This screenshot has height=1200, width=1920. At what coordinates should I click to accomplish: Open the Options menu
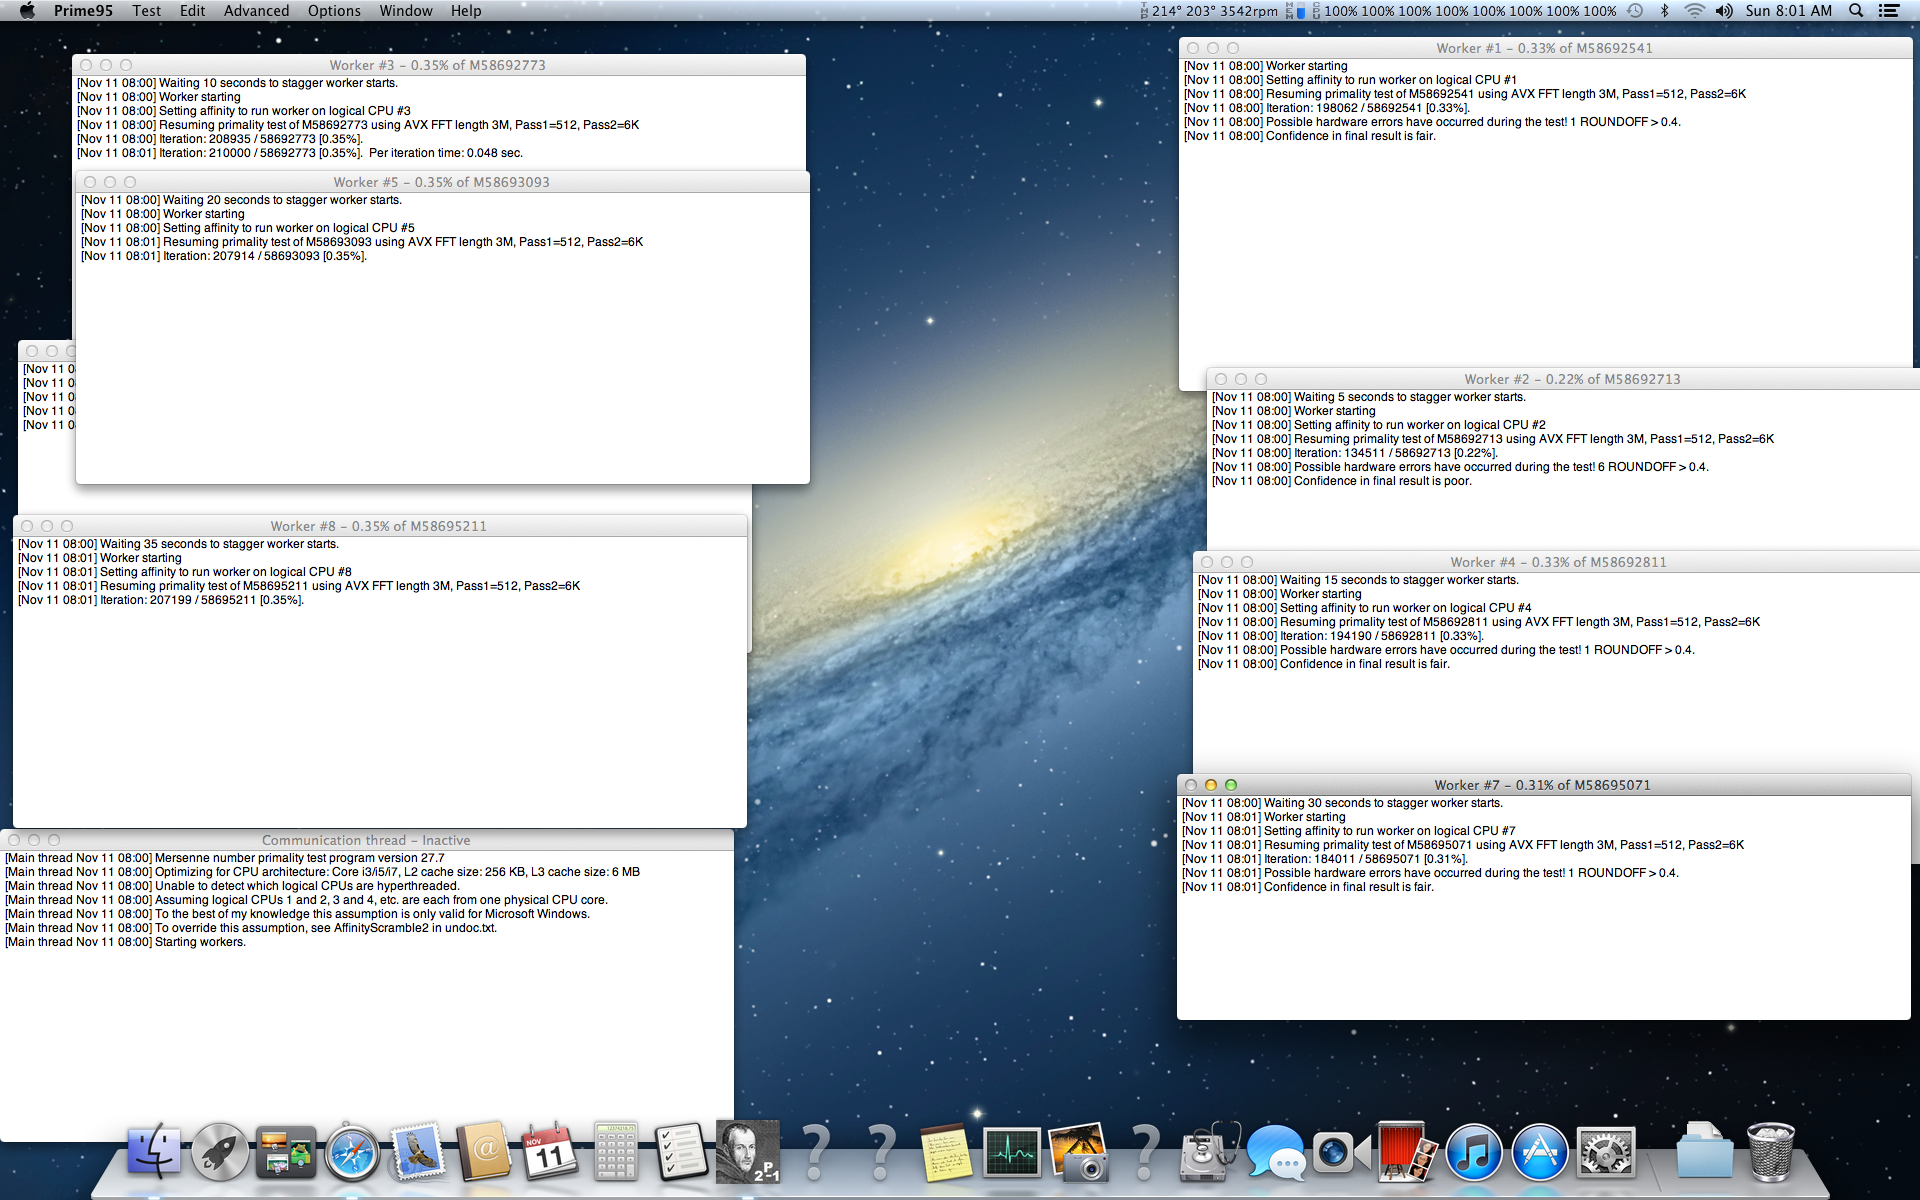tap(334, 11)
